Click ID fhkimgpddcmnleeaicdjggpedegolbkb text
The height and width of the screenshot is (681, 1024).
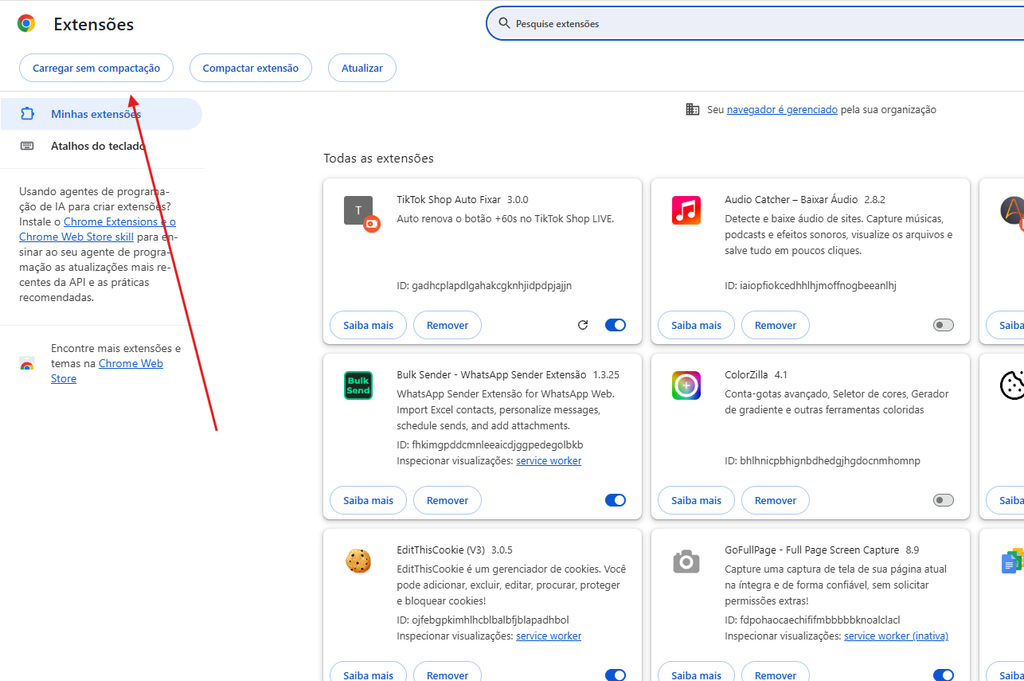point(490,445)
